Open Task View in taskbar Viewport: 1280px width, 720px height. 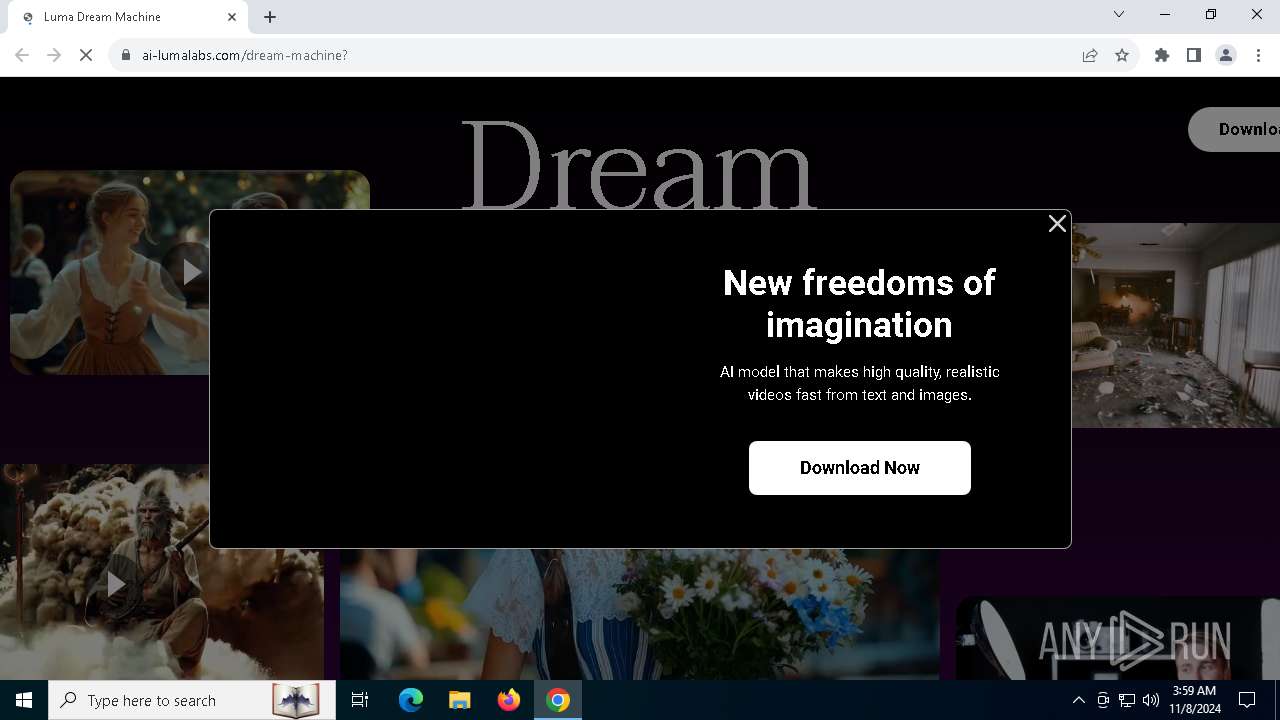(360, 700)
